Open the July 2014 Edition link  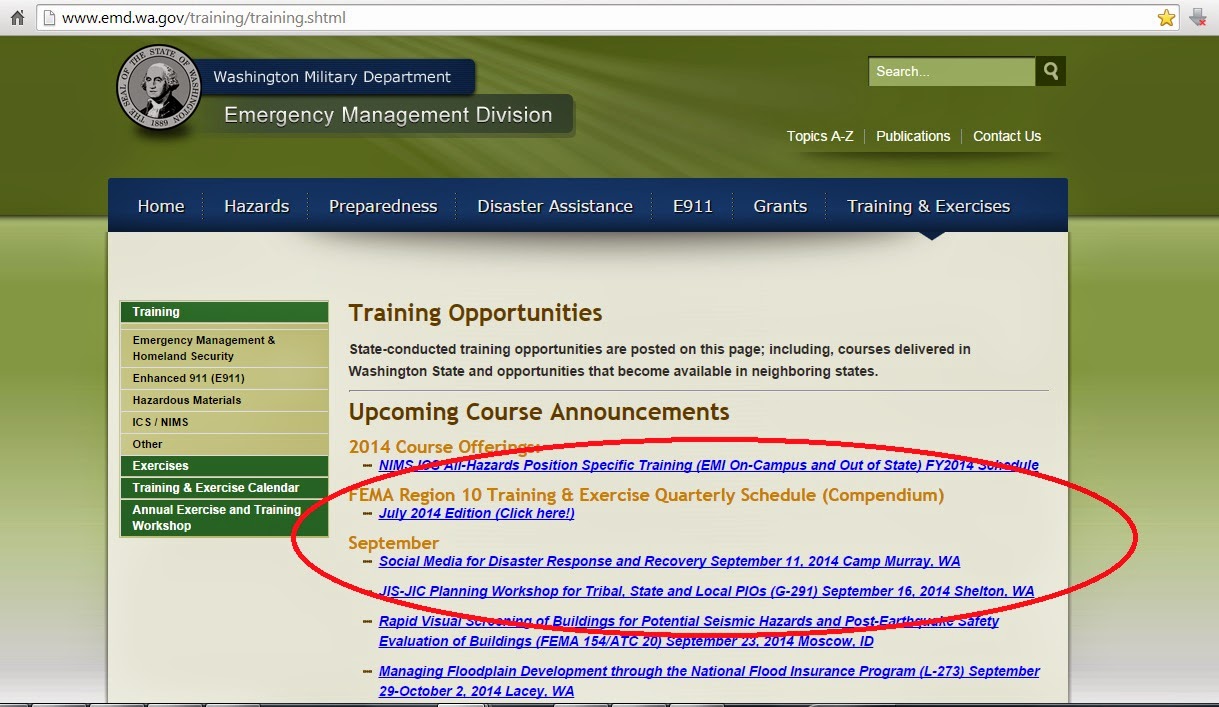point(477,513)
